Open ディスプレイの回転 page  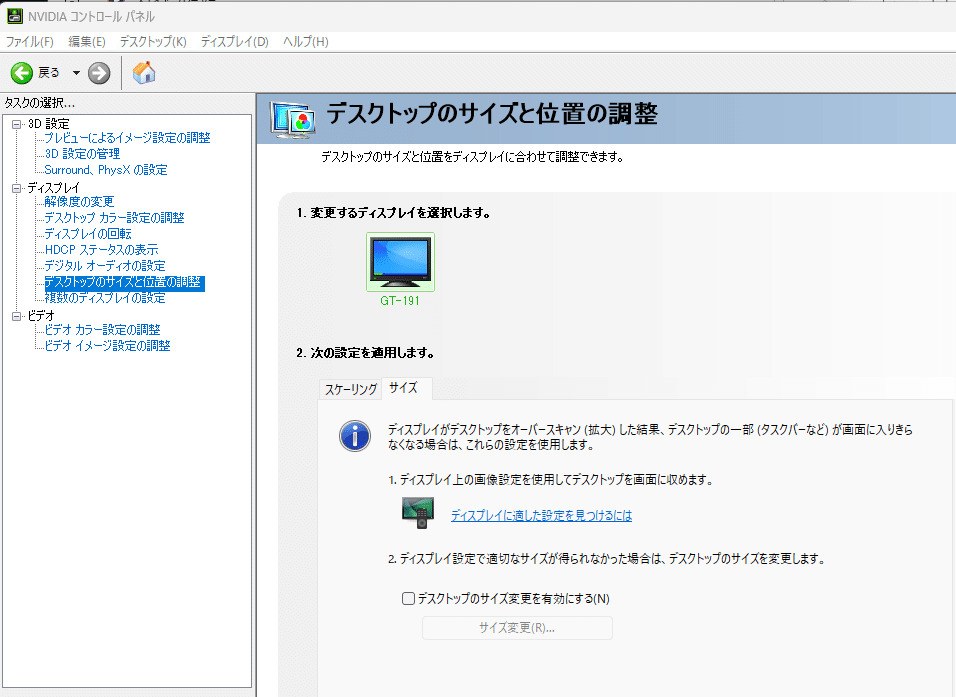(x=88, y=234)
